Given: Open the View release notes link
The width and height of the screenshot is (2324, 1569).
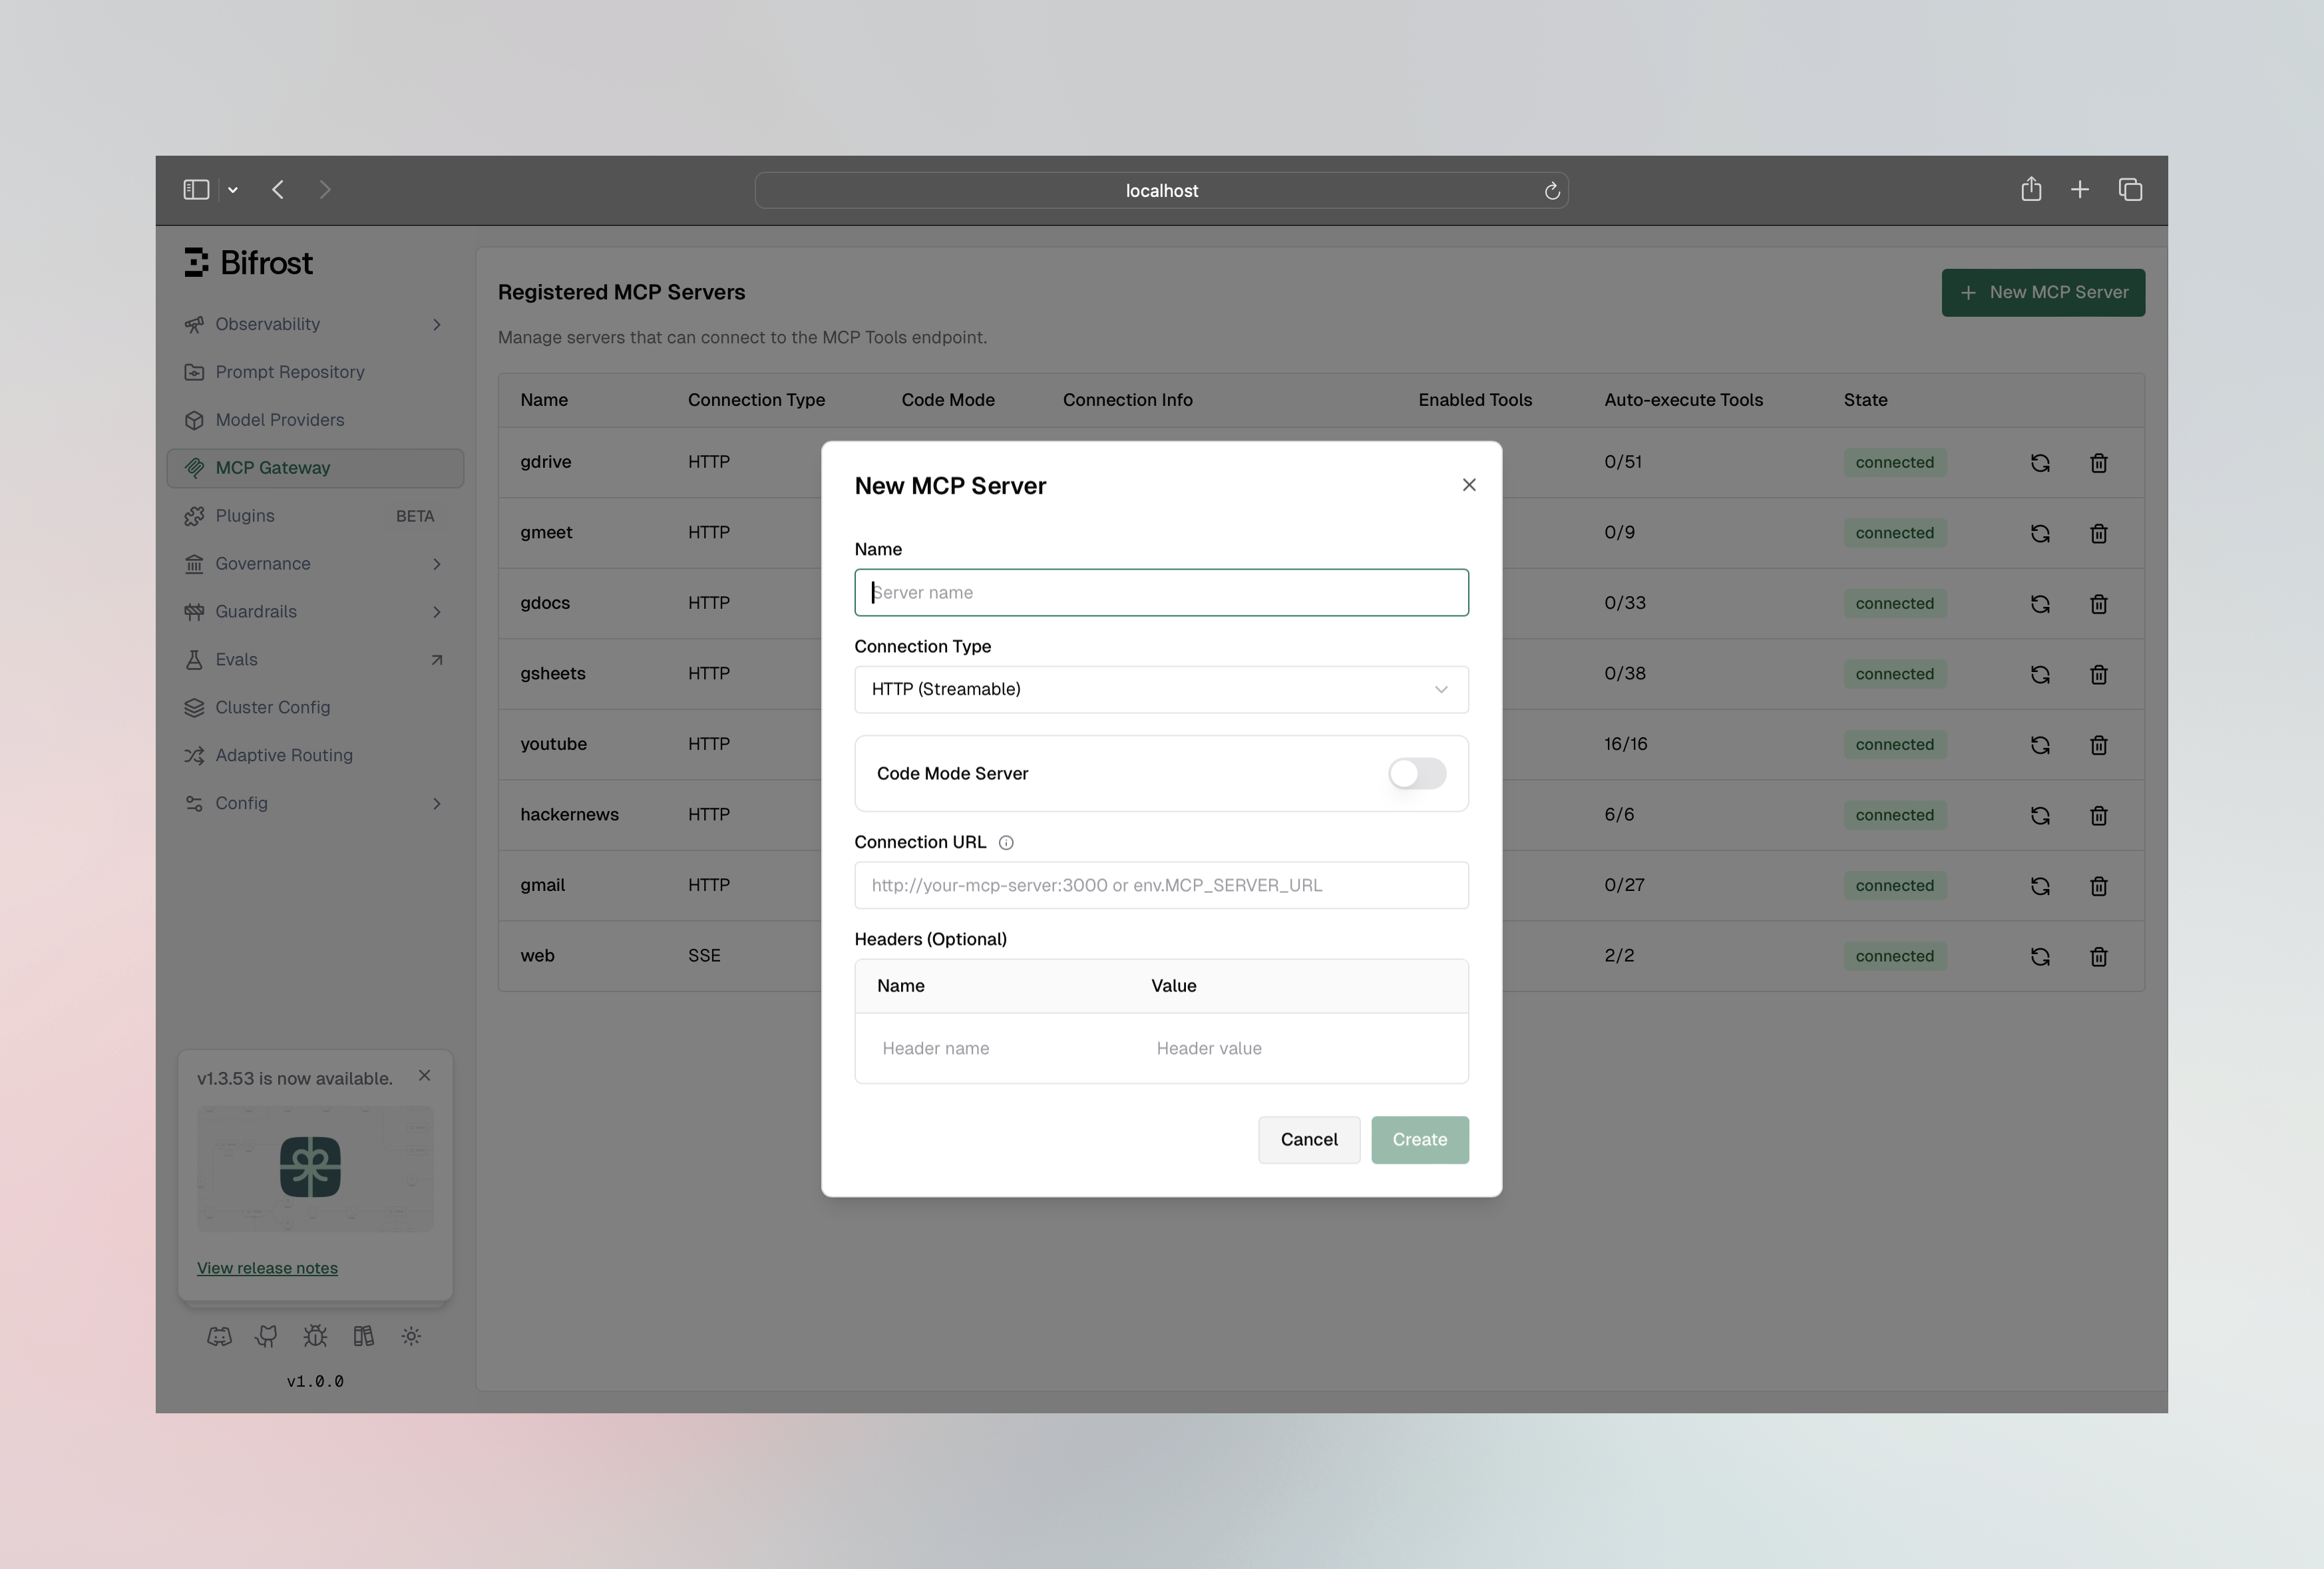Looking at the screenshot, I should (267, 1267).
